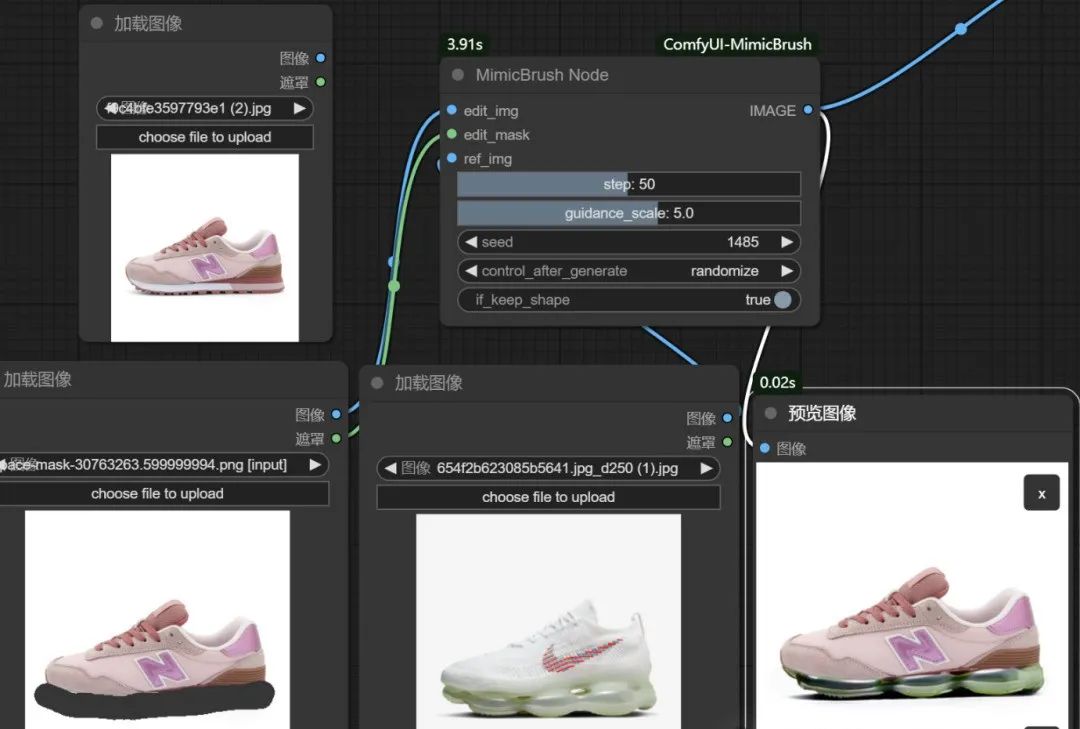Go to previous file before 654f2b623085b5641.jpg_d250 (1).jpg
The image size is (1080, 729).
pyautogui.click(x=391, y=468)
